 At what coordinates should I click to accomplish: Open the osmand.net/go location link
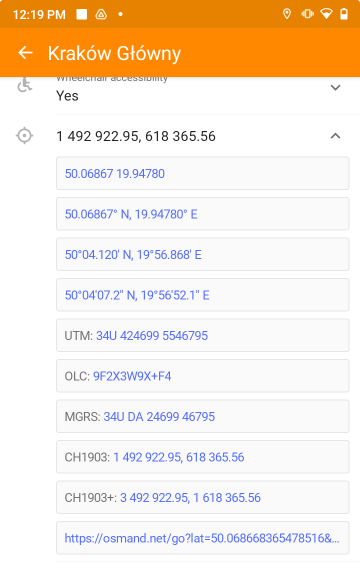[x=203, y=538]
